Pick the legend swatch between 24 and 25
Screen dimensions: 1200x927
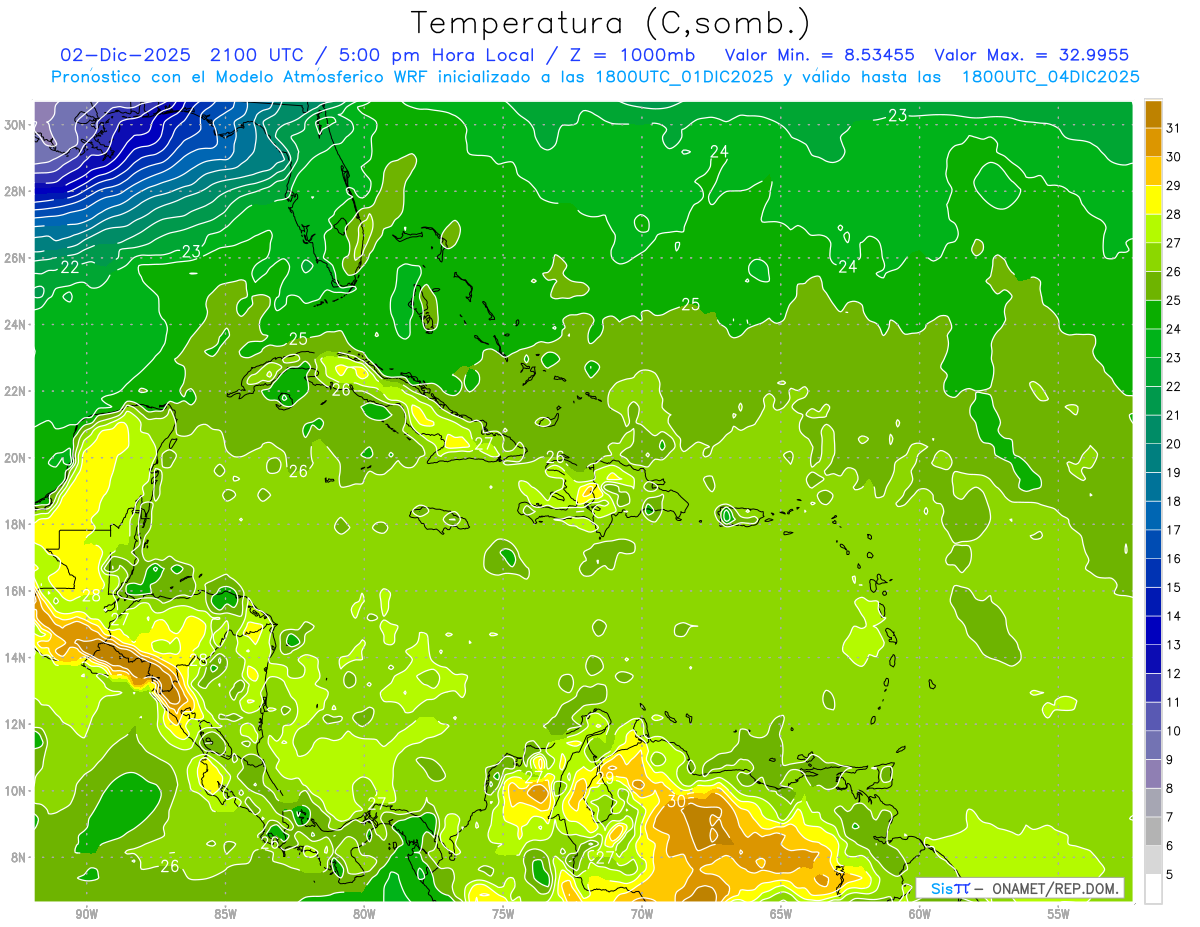[1153, 314]
